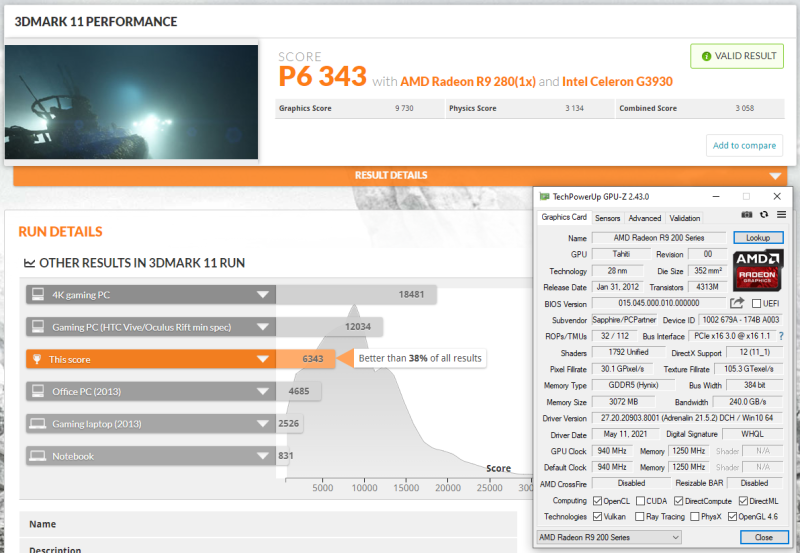This screenshot has width=800, height=553.
Task: Click the AMD Radeon Graphics logo
Action: pos(759,270)
